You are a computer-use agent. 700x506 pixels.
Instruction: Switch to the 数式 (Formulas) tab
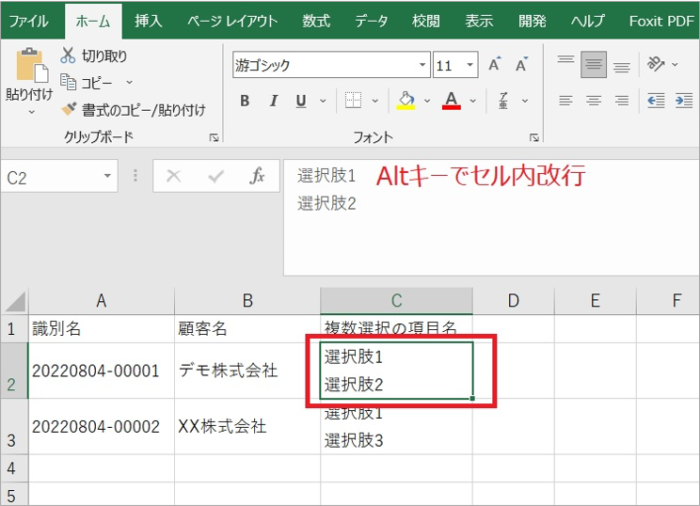coord(316,21)
